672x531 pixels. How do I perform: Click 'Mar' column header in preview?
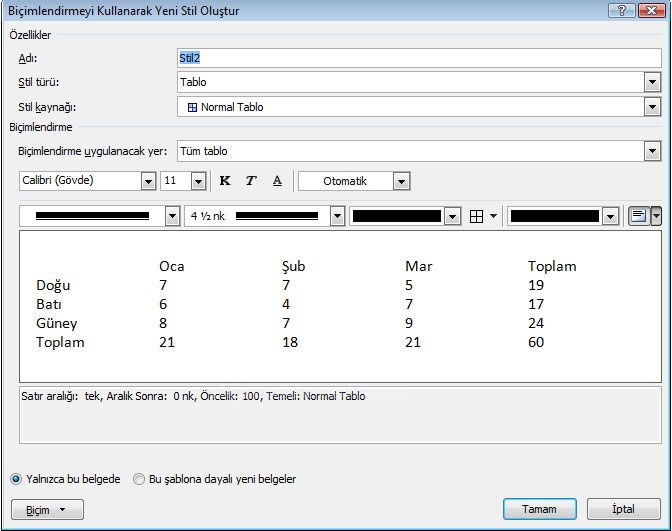point(419,266)
